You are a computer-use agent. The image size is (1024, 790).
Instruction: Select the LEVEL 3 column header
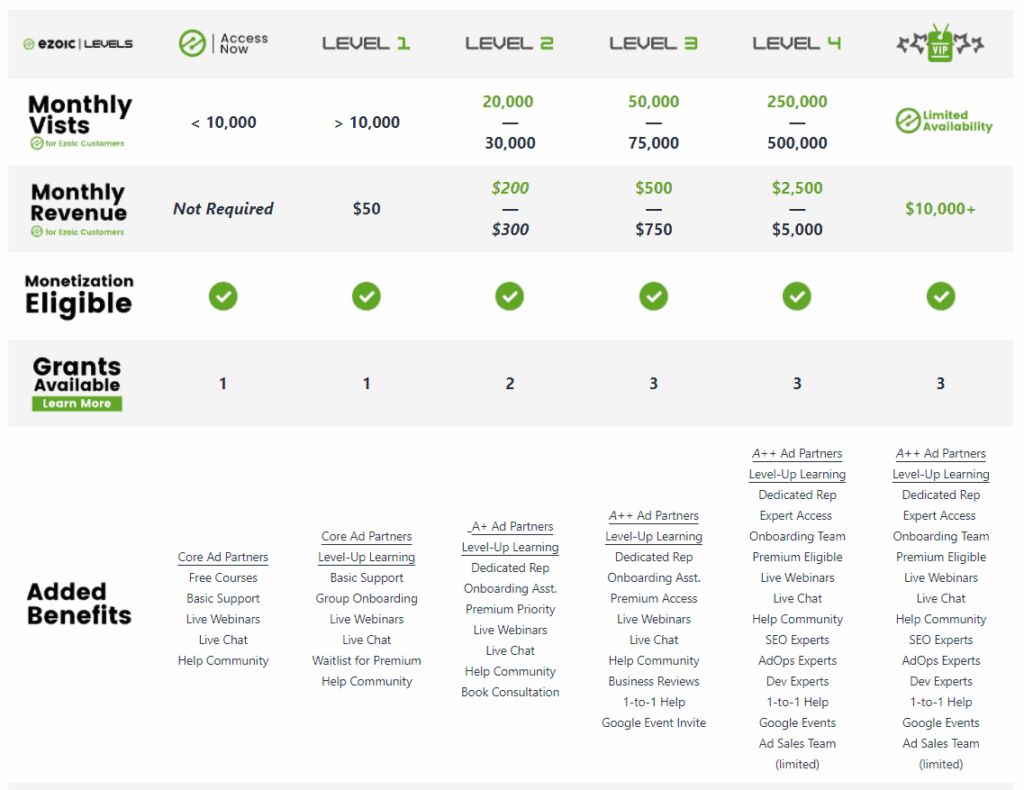pos(653,44)
